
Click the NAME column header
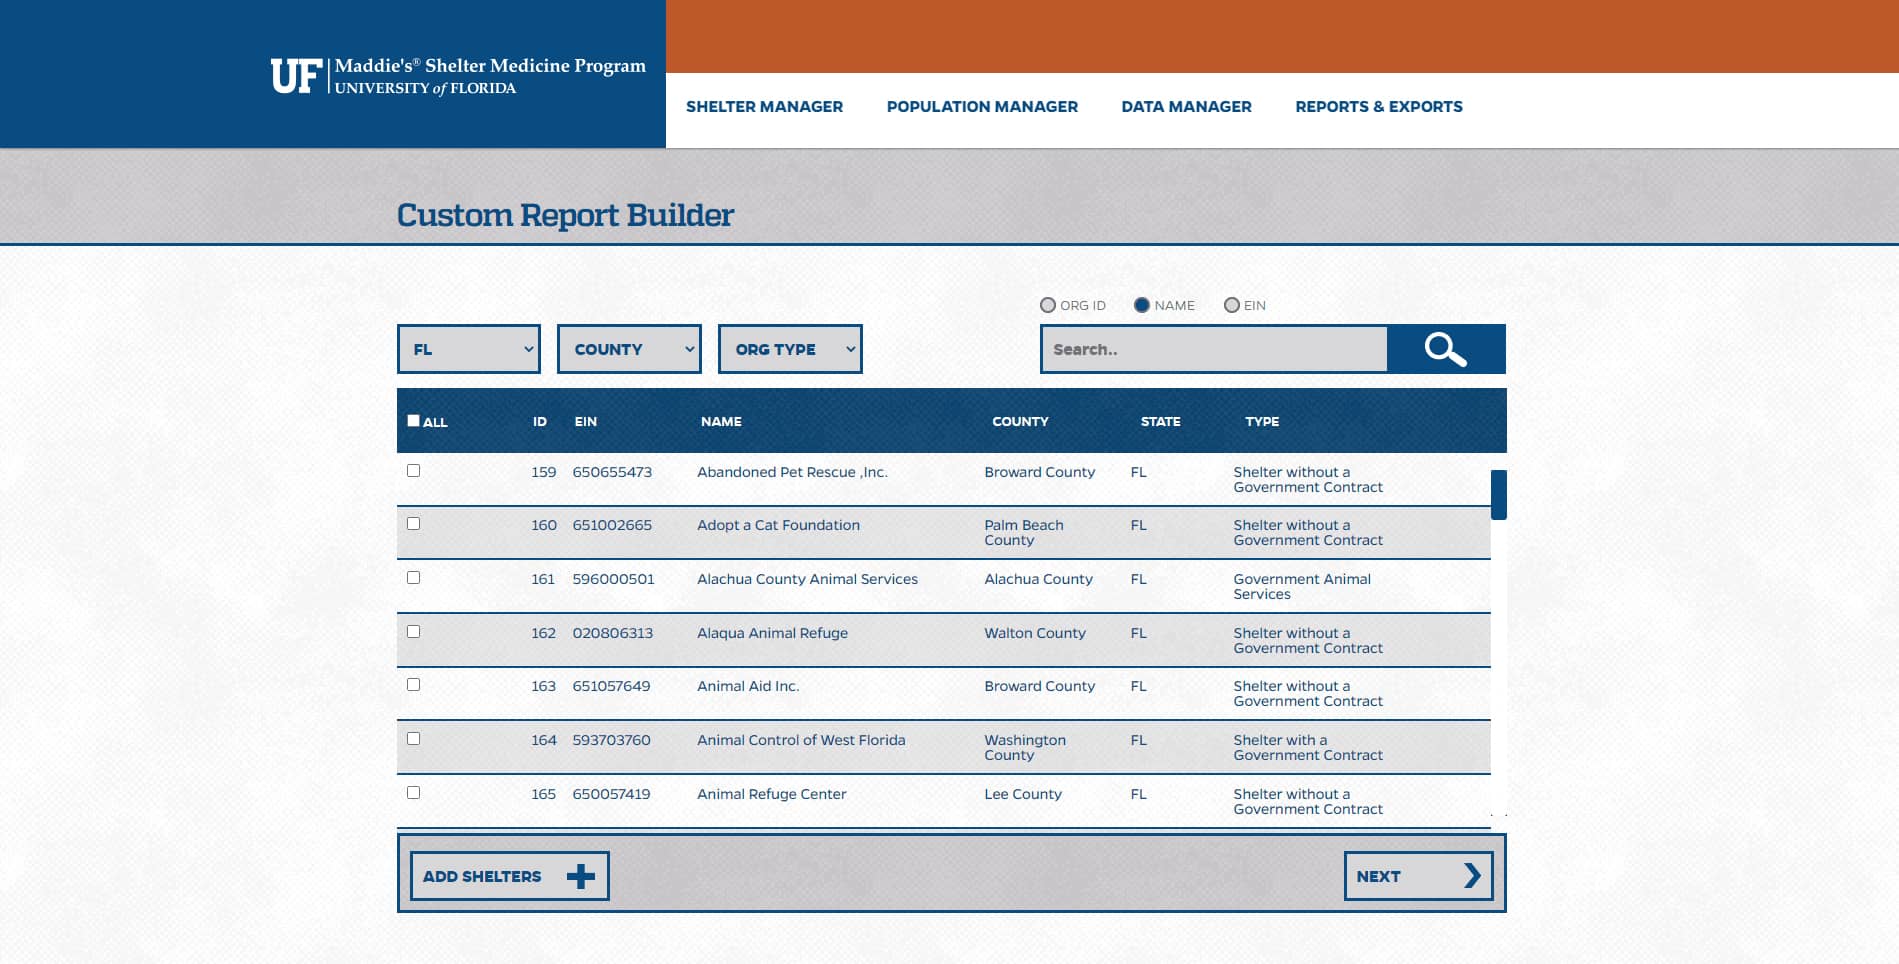click(x=721, y=422)
